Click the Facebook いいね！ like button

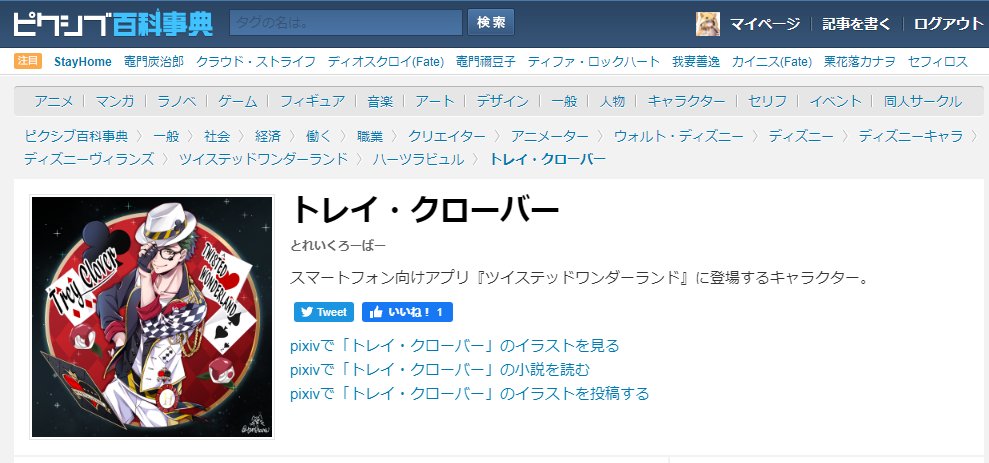click(407, 312)
